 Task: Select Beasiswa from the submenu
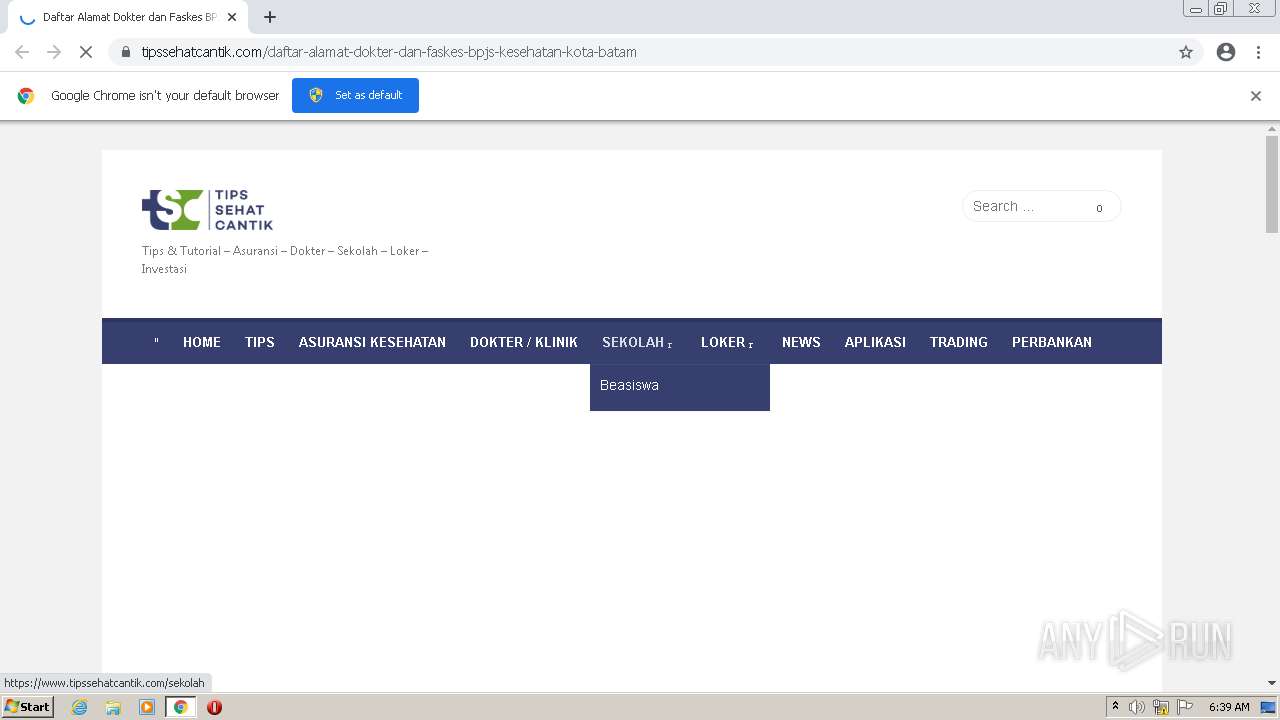click(x=629, y=385)
